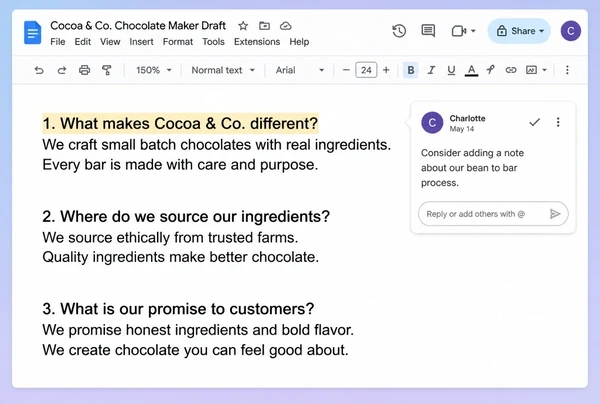The image size is (600, 404).
Task: Click line "Quality ingredients make better chocolate."
Action: click(x=181, y=257)
